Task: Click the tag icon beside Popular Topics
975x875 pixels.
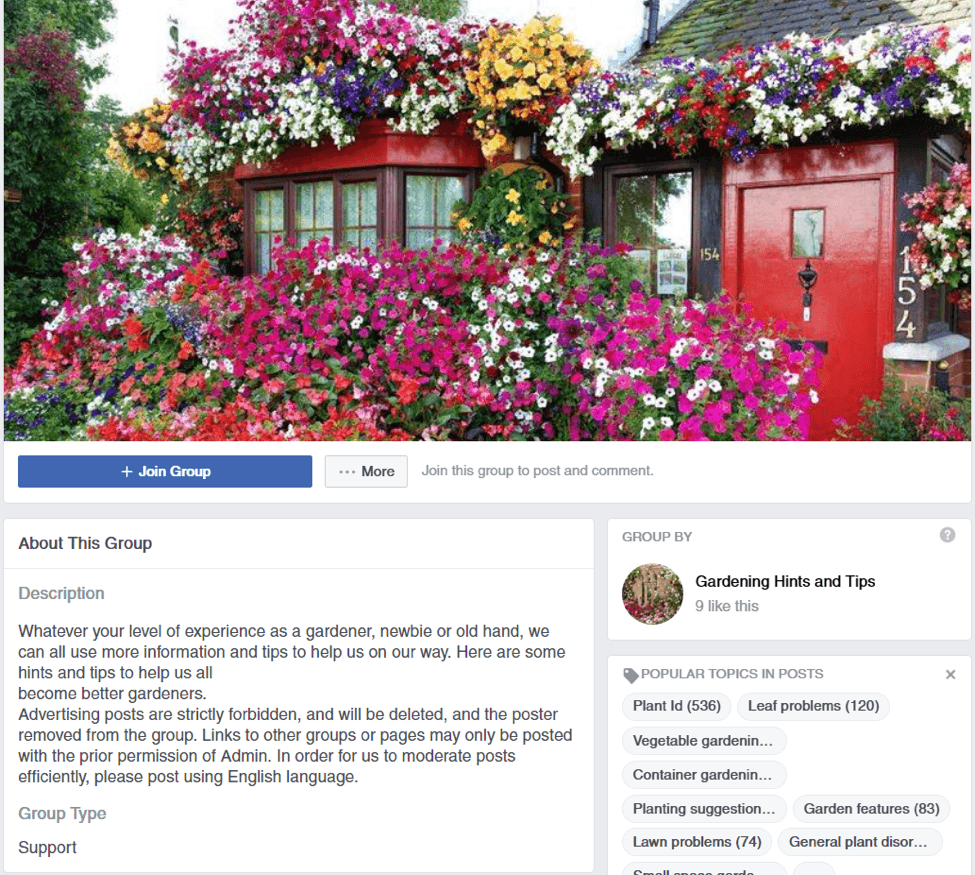Action: pyautogui.click(x=631, y=675)
